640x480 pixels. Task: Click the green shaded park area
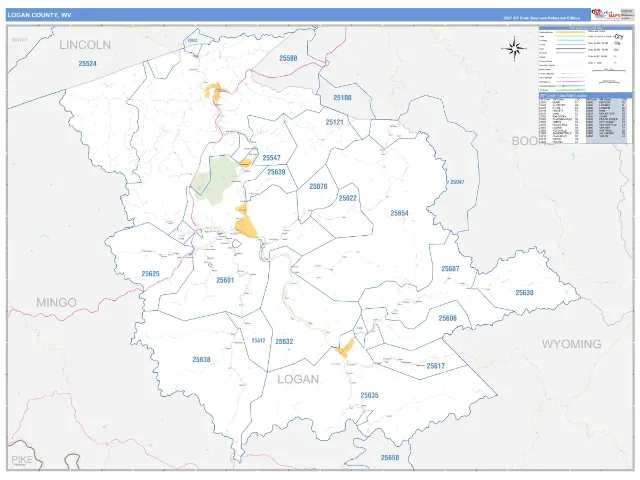coord(216,180)
